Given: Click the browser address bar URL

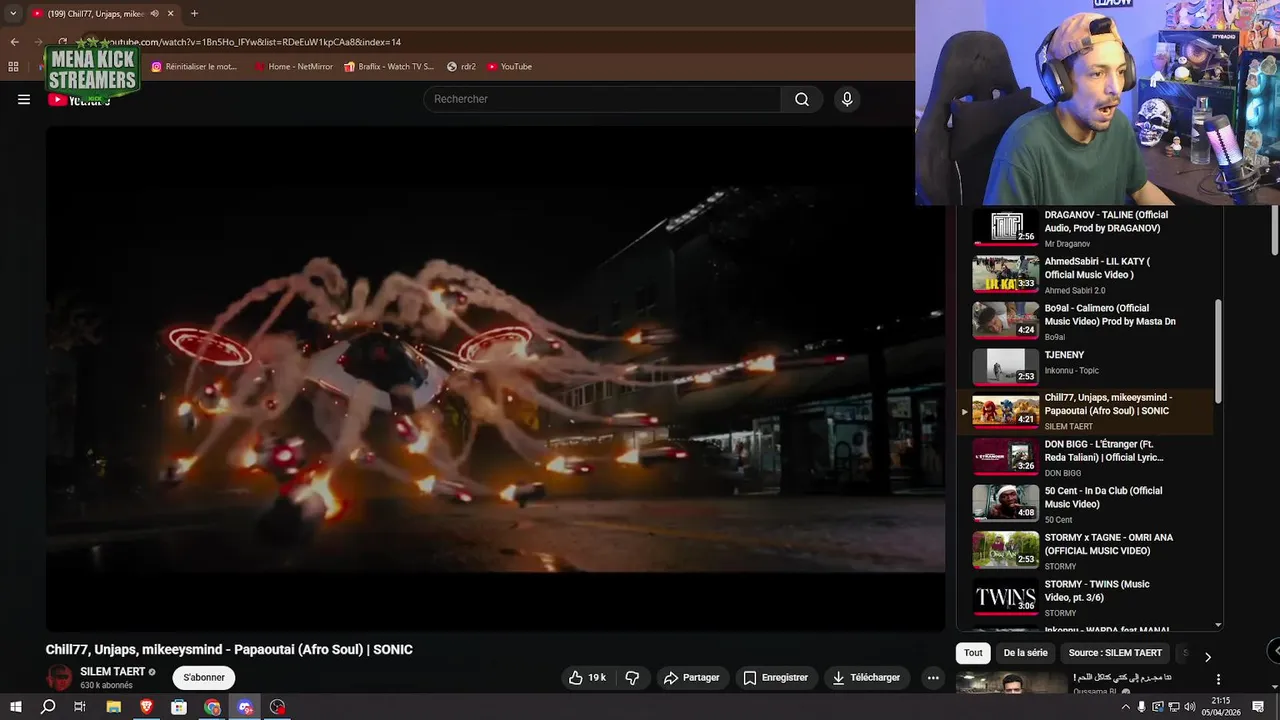Looking at the screenshot, I should (x=254, y=42).
